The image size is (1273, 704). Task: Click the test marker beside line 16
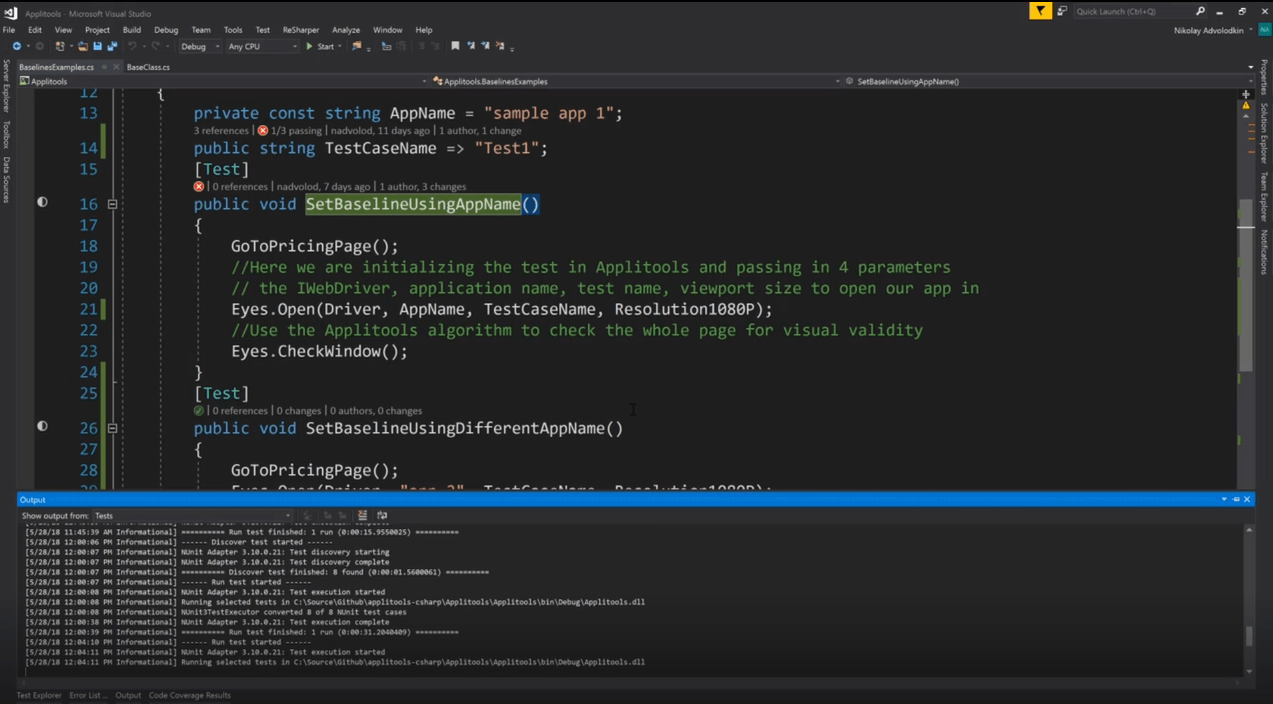[42, 202]
